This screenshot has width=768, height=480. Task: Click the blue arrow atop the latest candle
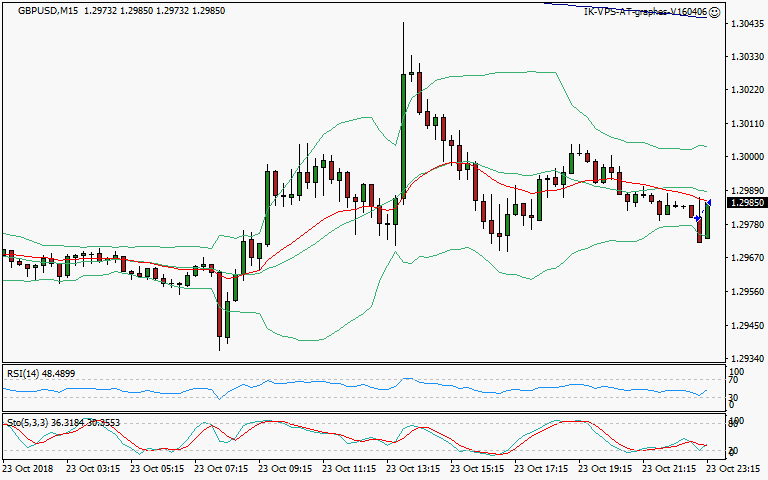(708, 204)
